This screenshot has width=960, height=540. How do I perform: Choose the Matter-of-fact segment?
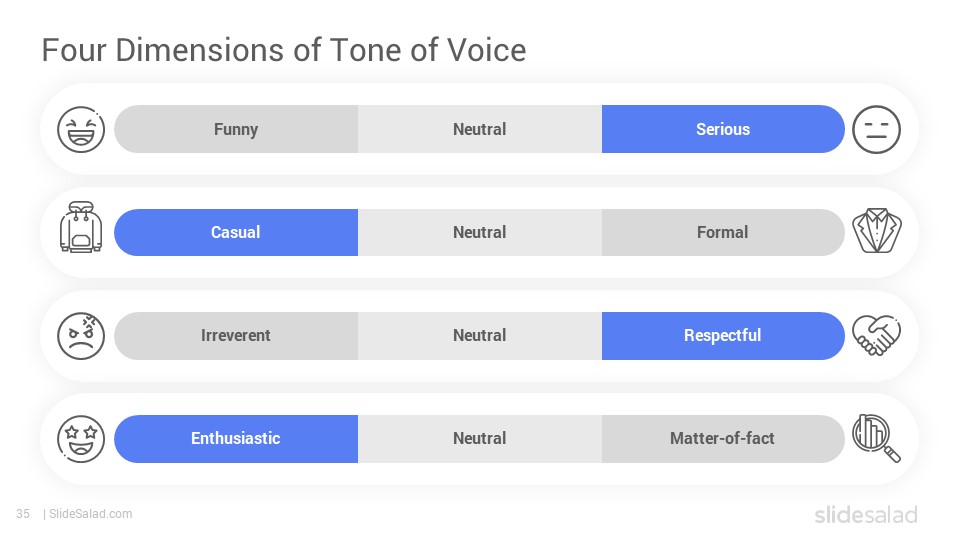tap(723, 439)
